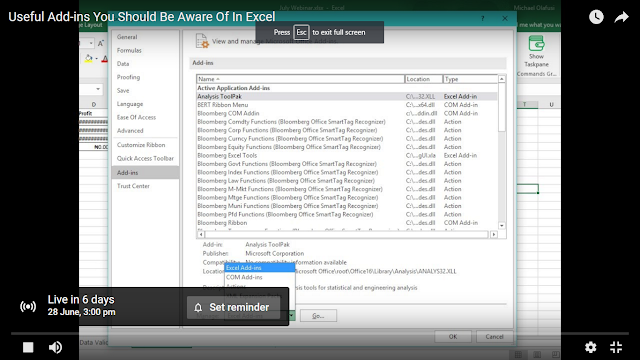Select Excel Add-ins in the Manage dropdown list

(260, 268)
